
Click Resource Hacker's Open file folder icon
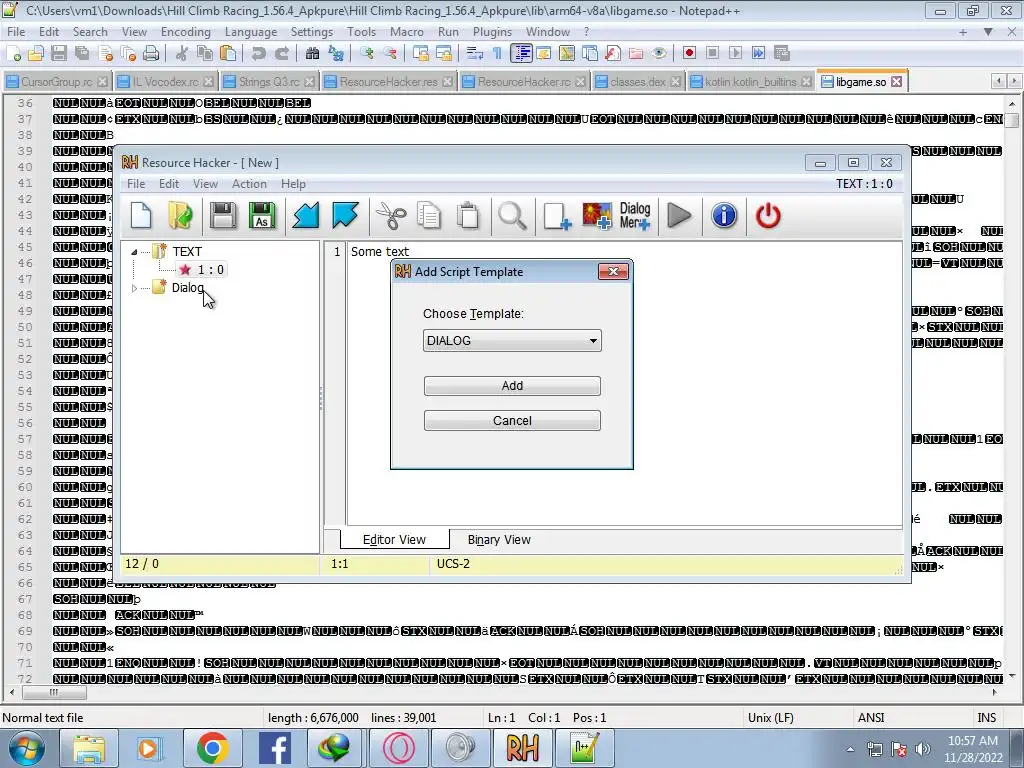point(180,216)
